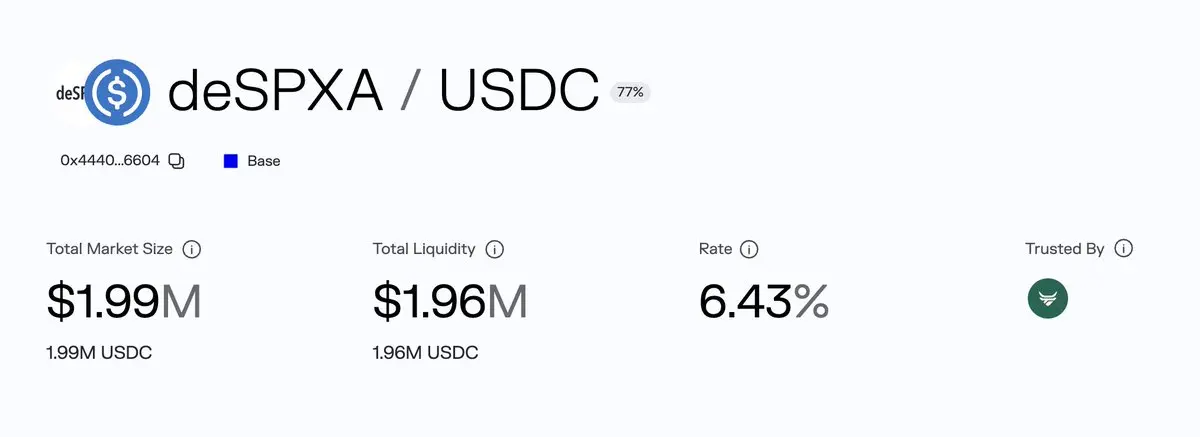Click the 0x4440...6604 address text

coord(110,161)
